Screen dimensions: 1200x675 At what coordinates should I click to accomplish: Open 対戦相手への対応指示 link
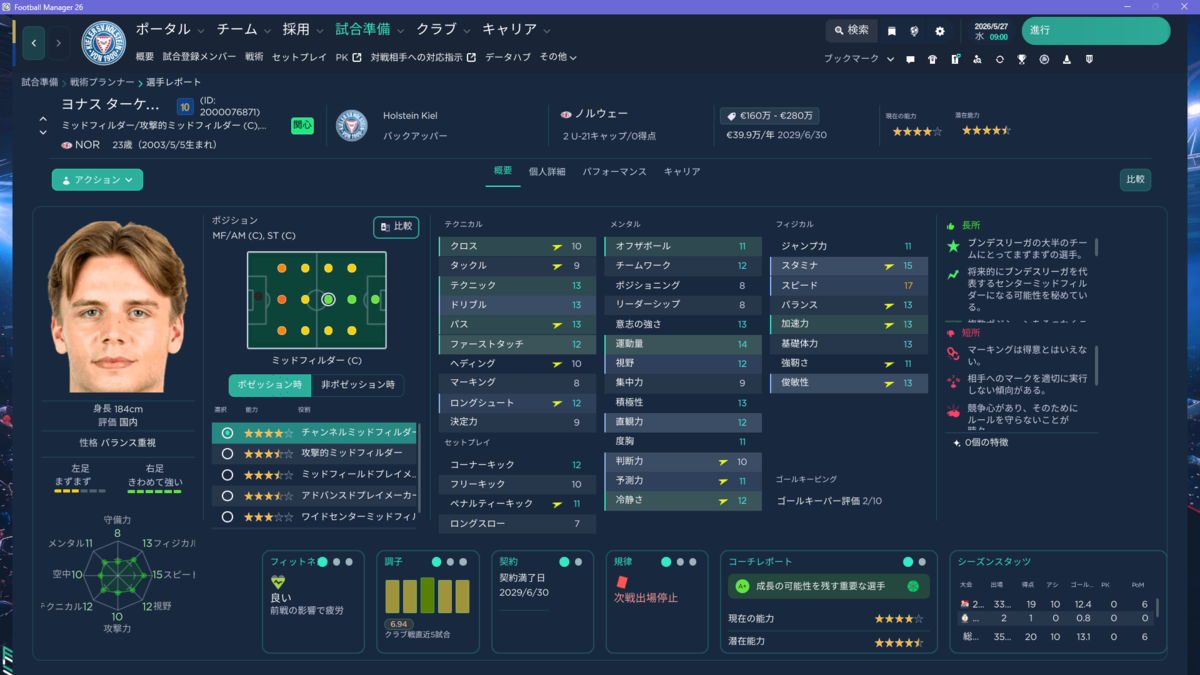423,57
